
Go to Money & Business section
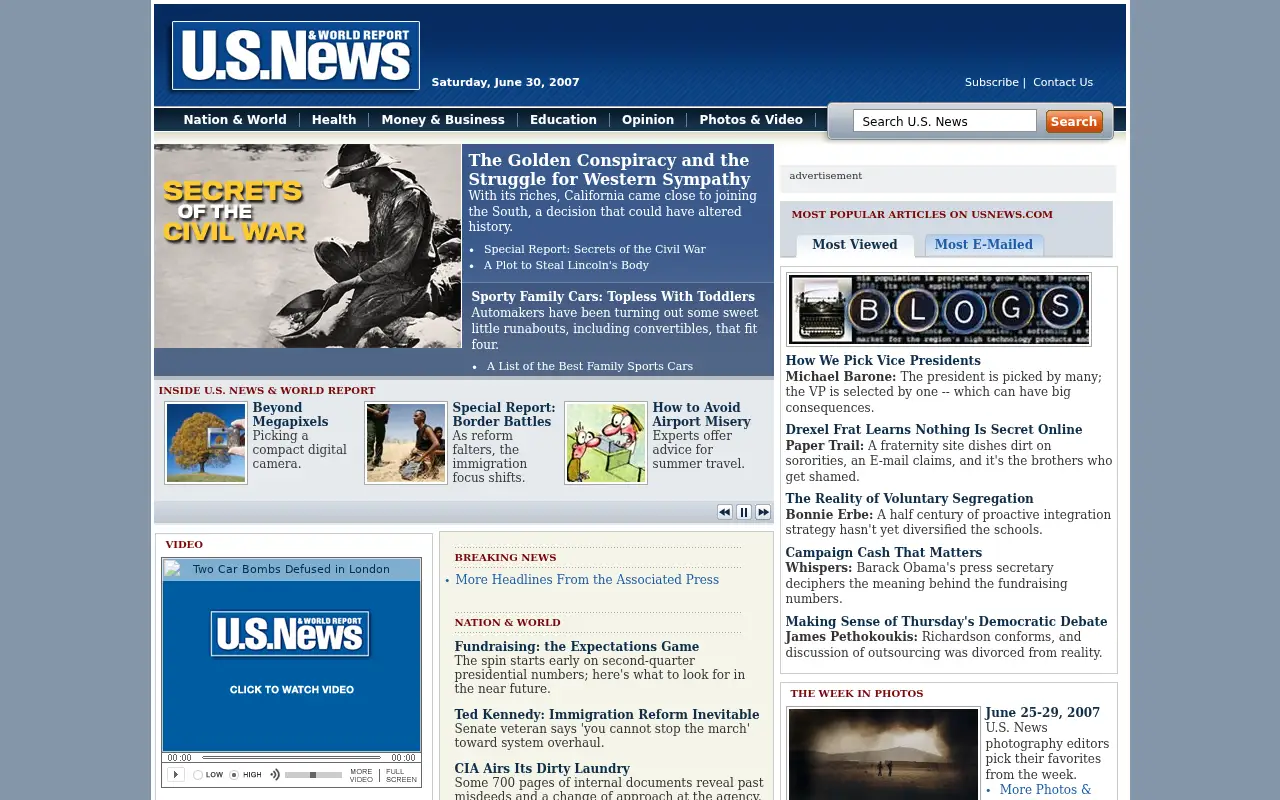coord(443,120)
